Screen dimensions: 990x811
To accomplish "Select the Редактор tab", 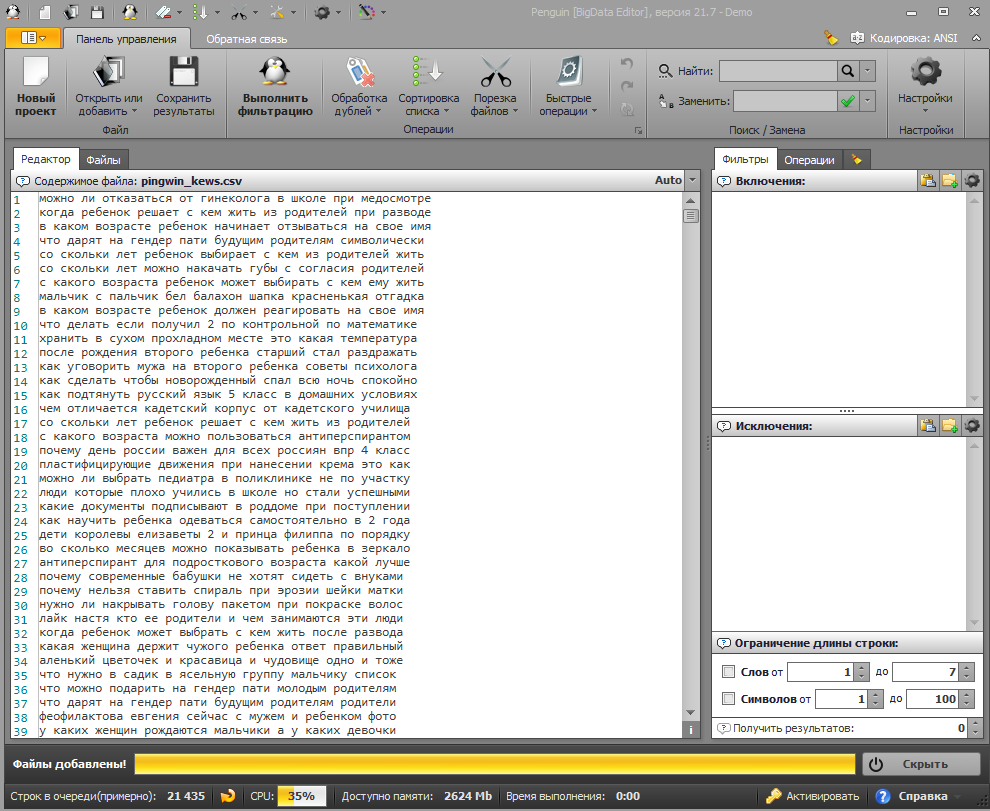I will (45, 159).
